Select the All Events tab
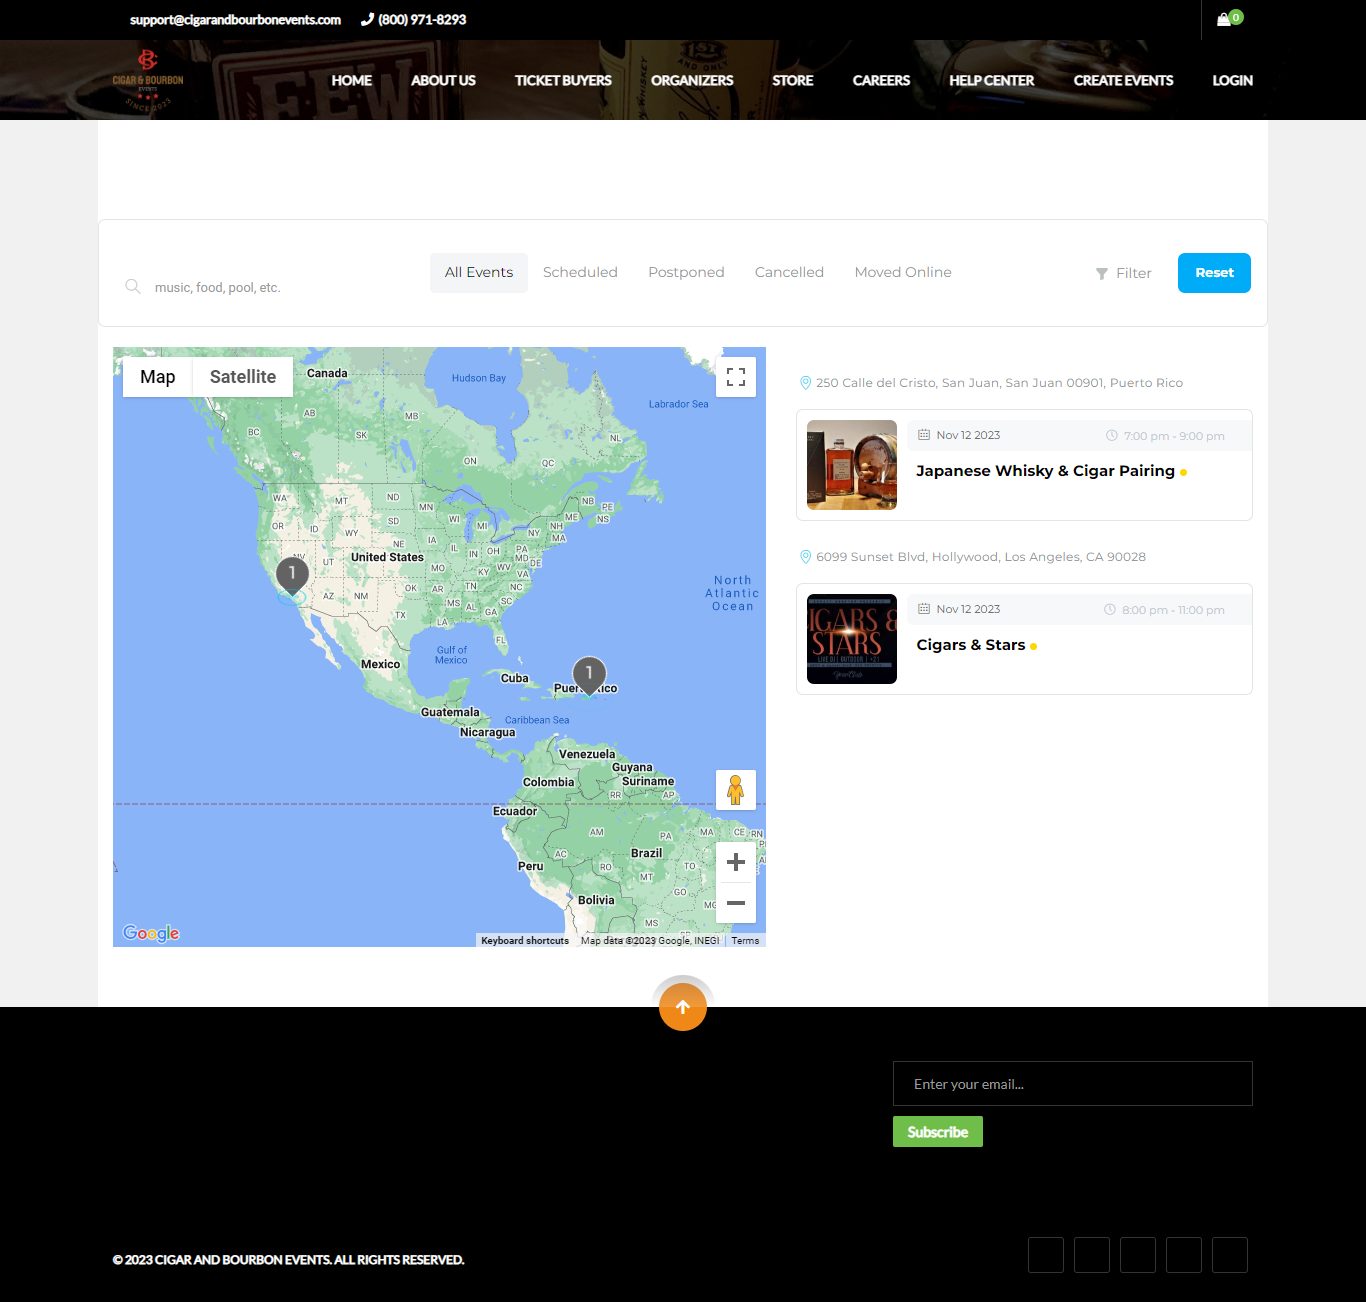Viewport: 1366px width, 1303px height. click(479, 272)
